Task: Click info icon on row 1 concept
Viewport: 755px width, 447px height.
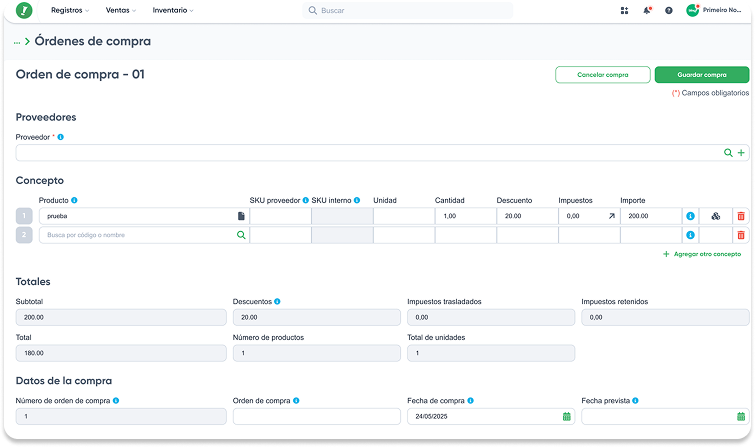Action: tap(690, 216)
